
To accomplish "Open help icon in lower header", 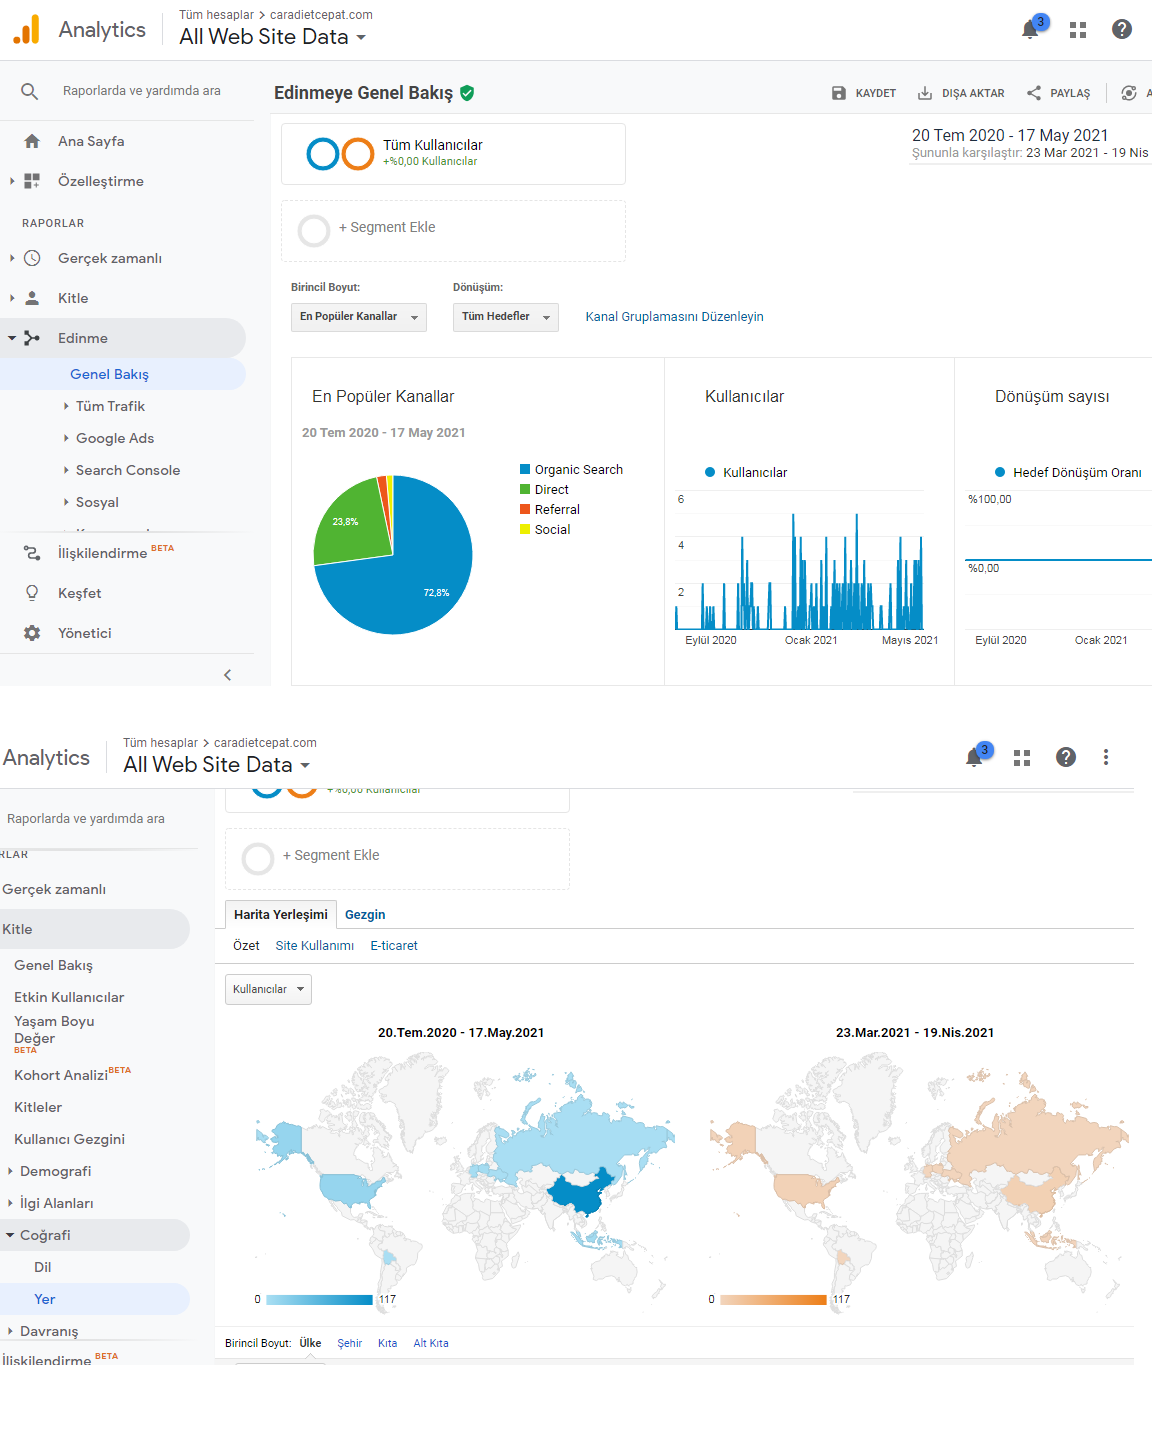I will click(x=1066, y=757).
